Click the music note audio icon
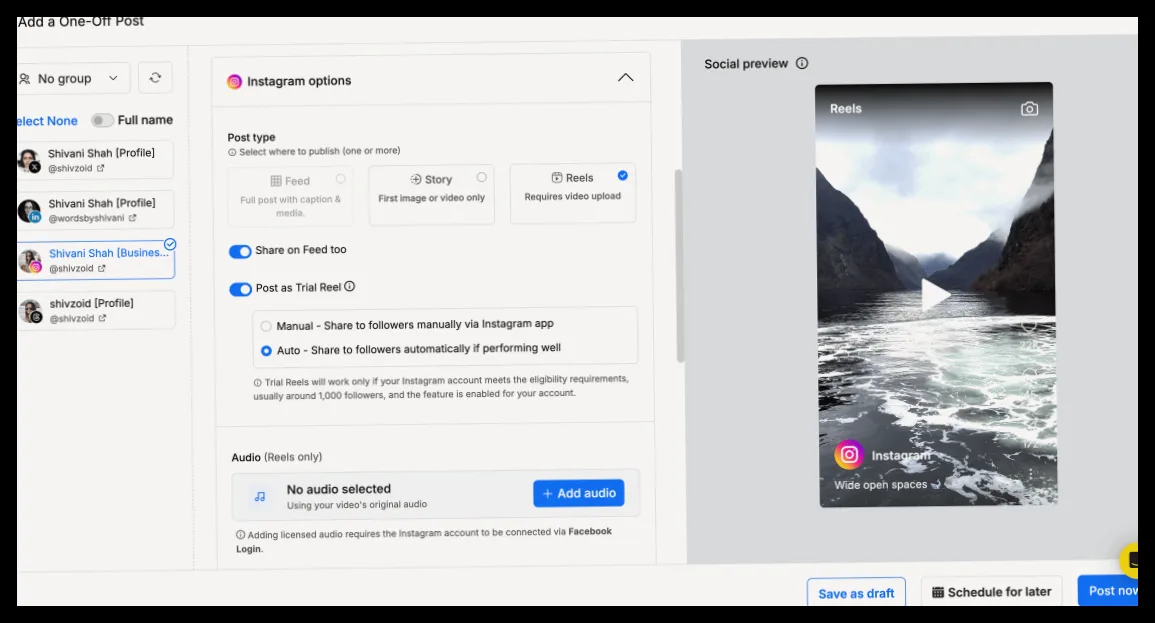 coord(259,496)
